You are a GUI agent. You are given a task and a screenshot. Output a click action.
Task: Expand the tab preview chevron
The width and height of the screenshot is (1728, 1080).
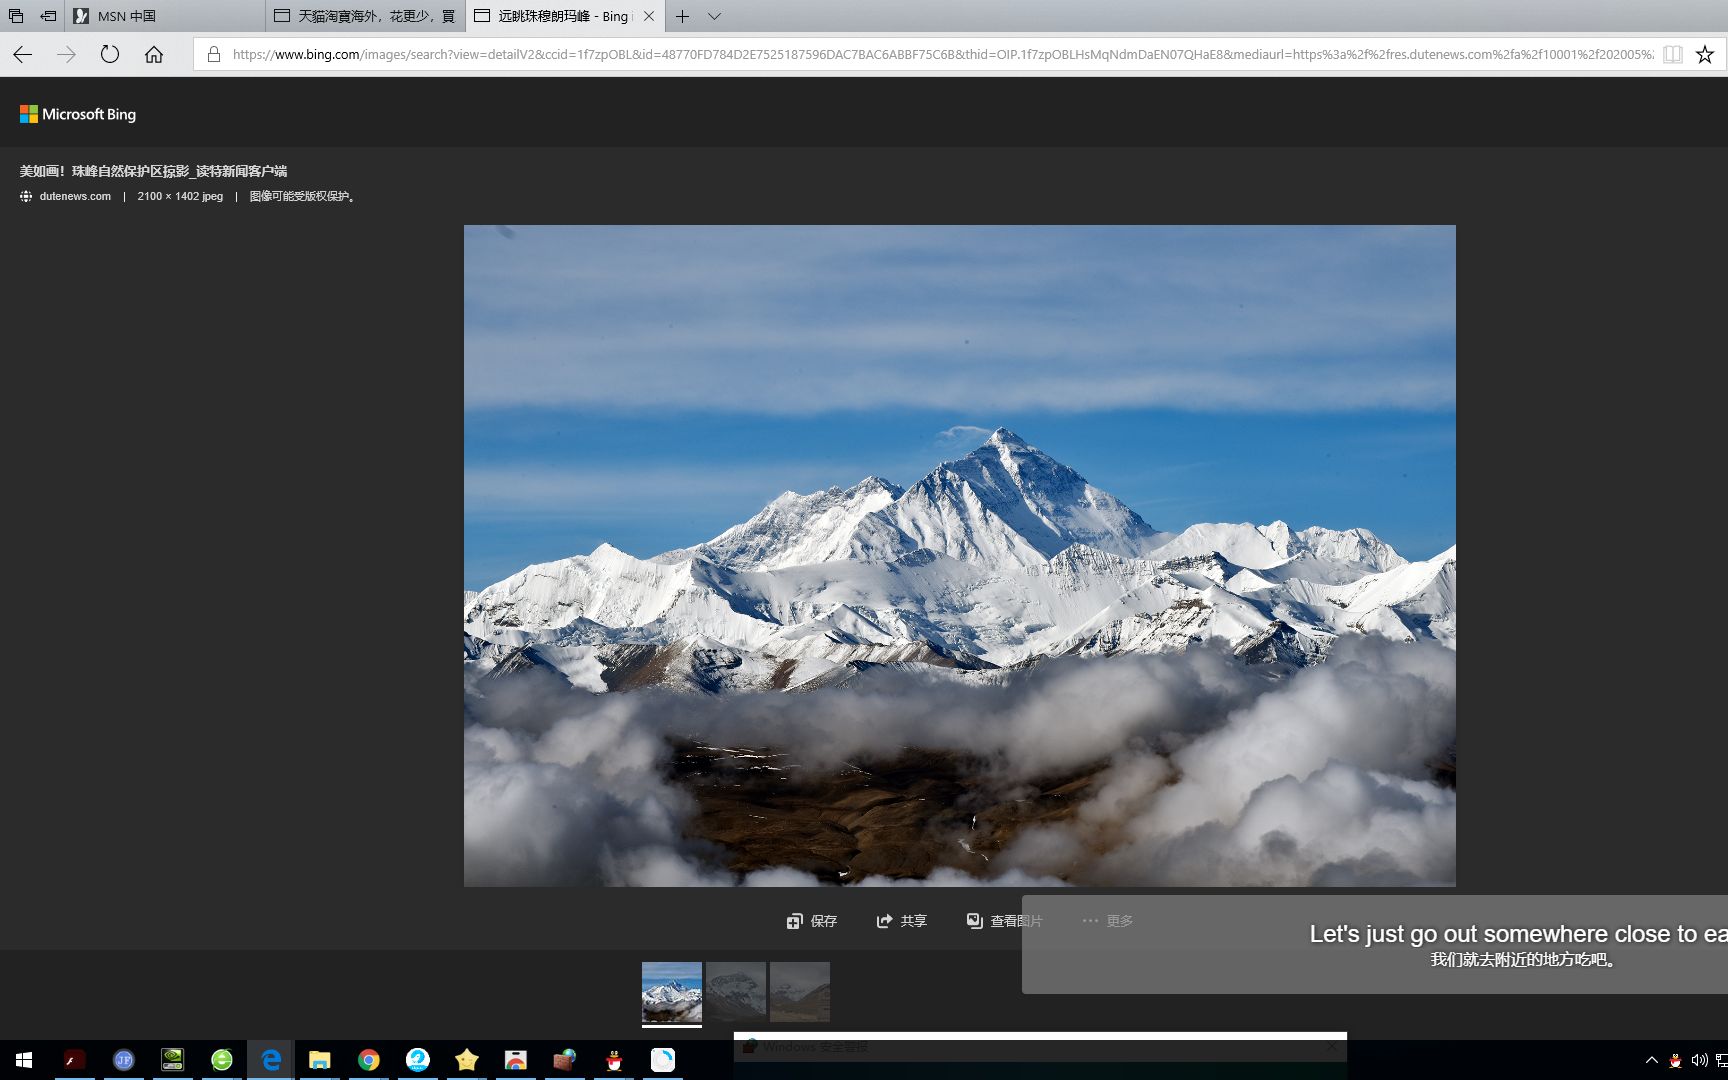click(x=714, y=16)
